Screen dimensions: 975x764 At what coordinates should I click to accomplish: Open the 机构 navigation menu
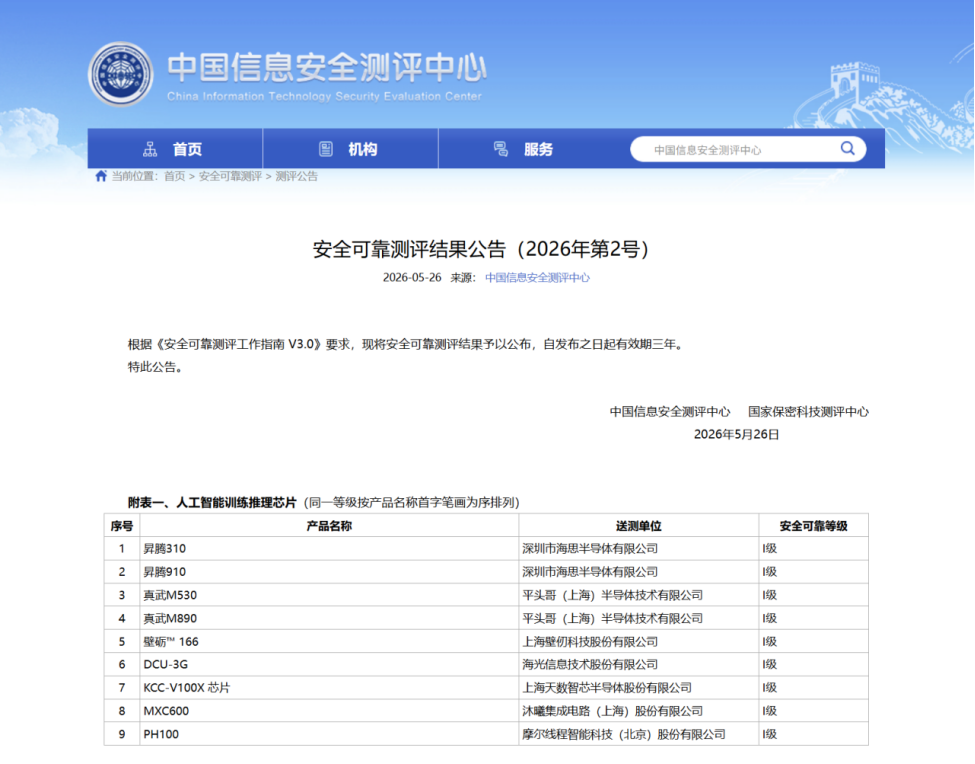(351, 149)
